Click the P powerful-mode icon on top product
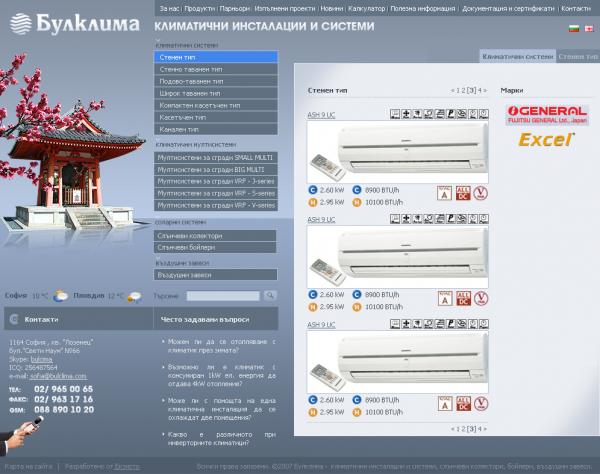 pos(451,114)
